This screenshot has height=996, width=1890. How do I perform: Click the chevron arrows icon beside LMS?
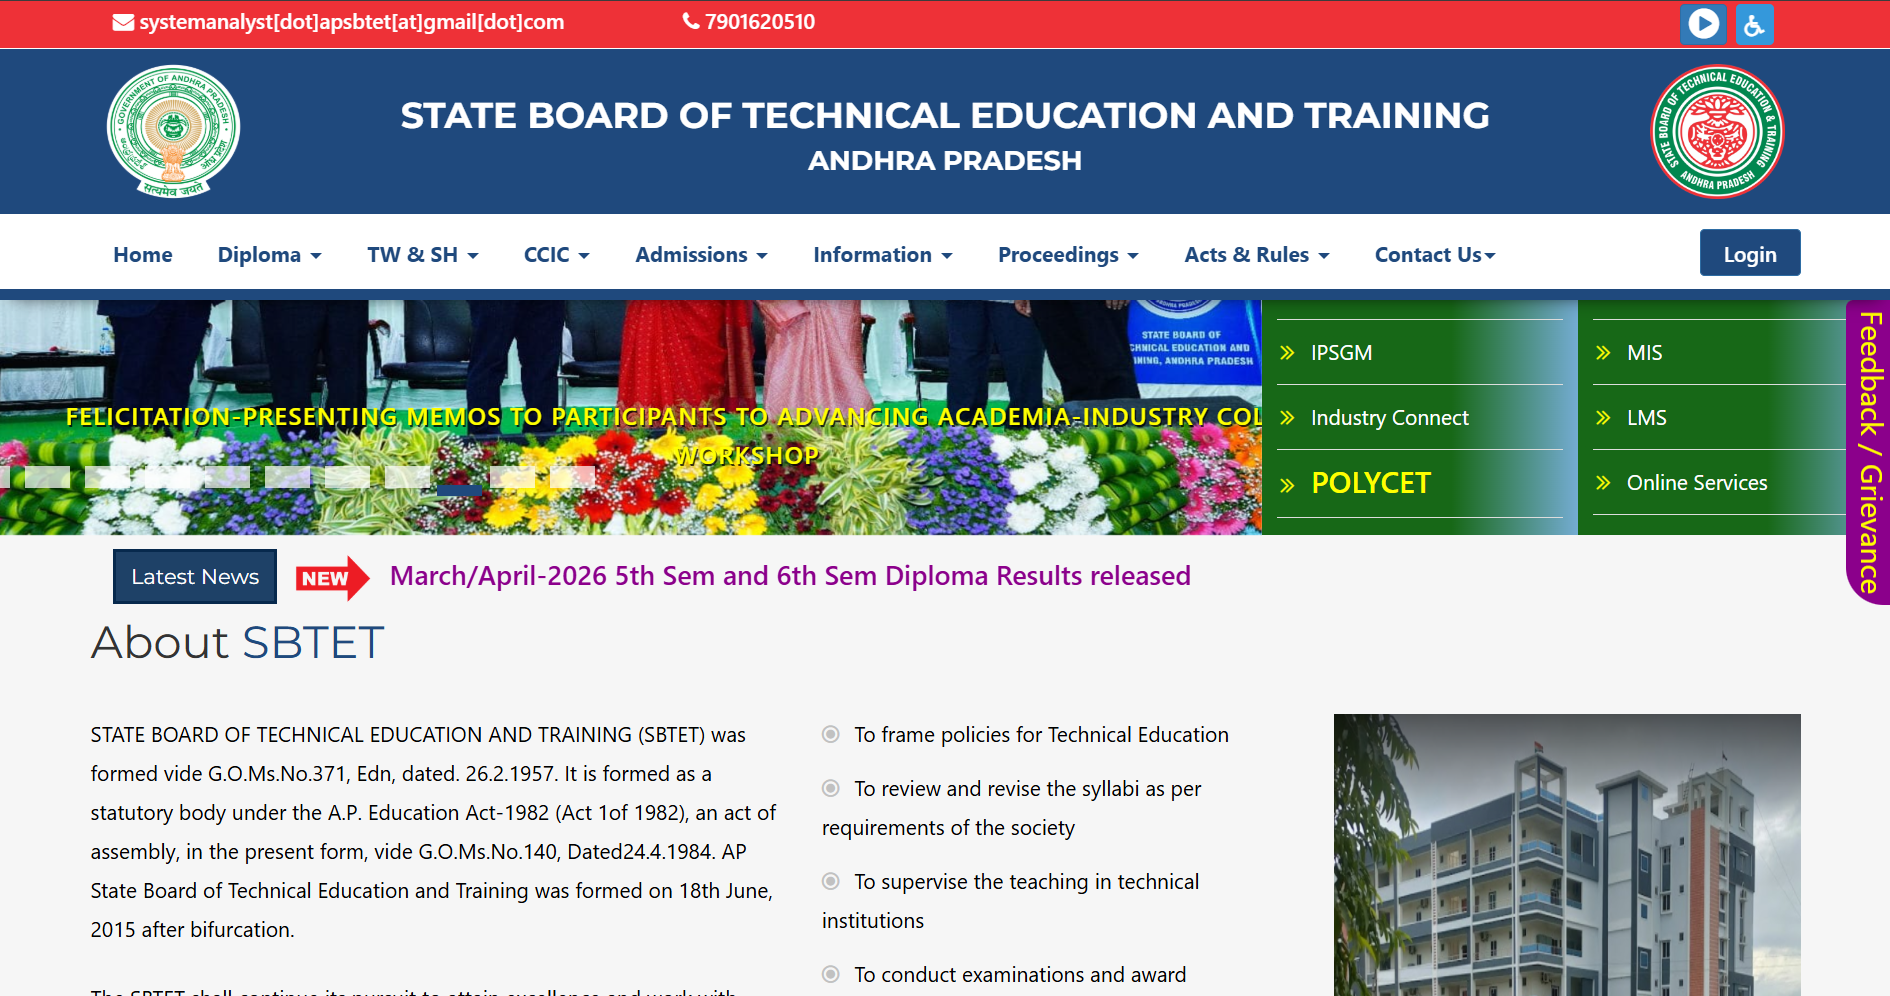tap(1604, 418)
